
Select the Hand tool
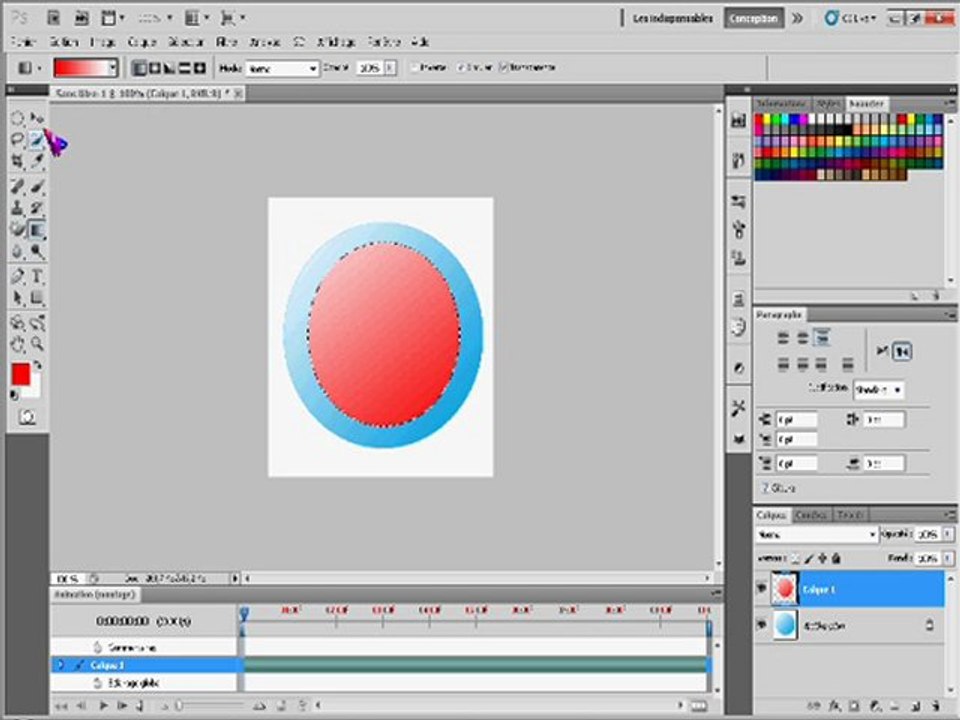pos(17,344)
